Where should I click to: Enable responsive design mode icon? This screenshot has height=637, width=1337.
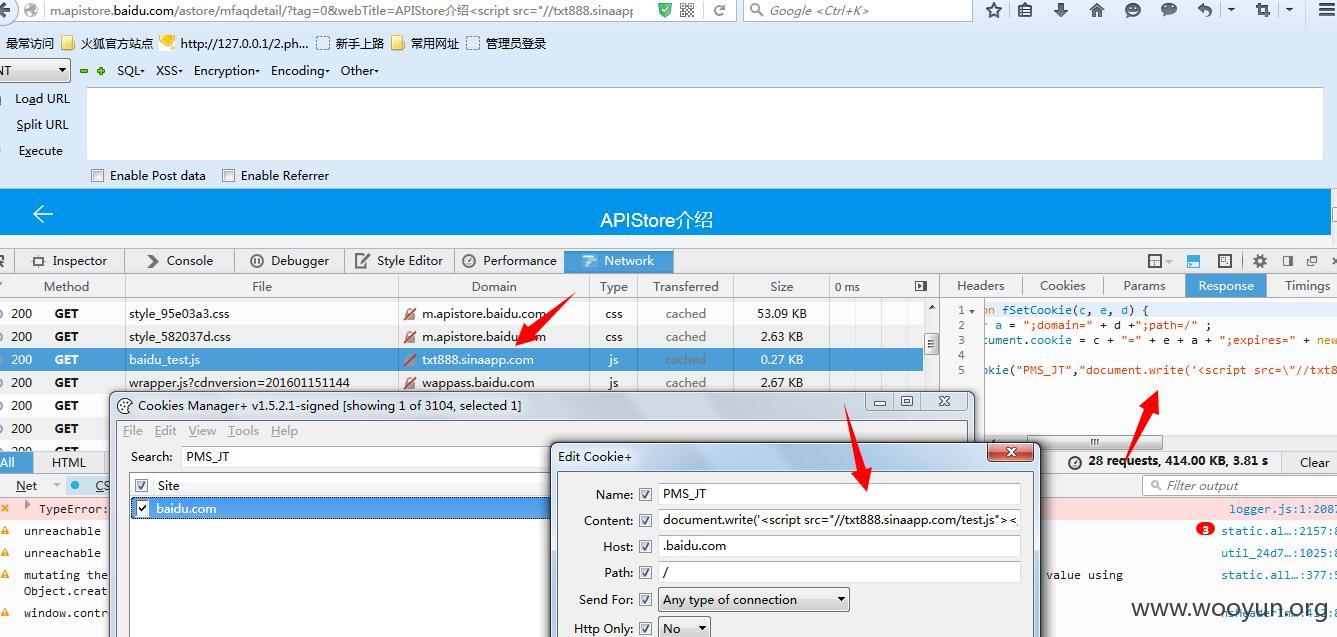(x=1226, y=261)
